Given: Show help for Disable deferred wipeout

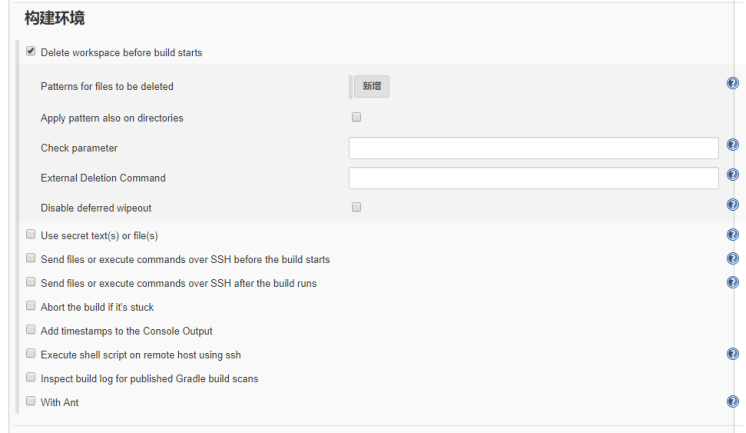Looking at the screenshot, I should (733, 205).
